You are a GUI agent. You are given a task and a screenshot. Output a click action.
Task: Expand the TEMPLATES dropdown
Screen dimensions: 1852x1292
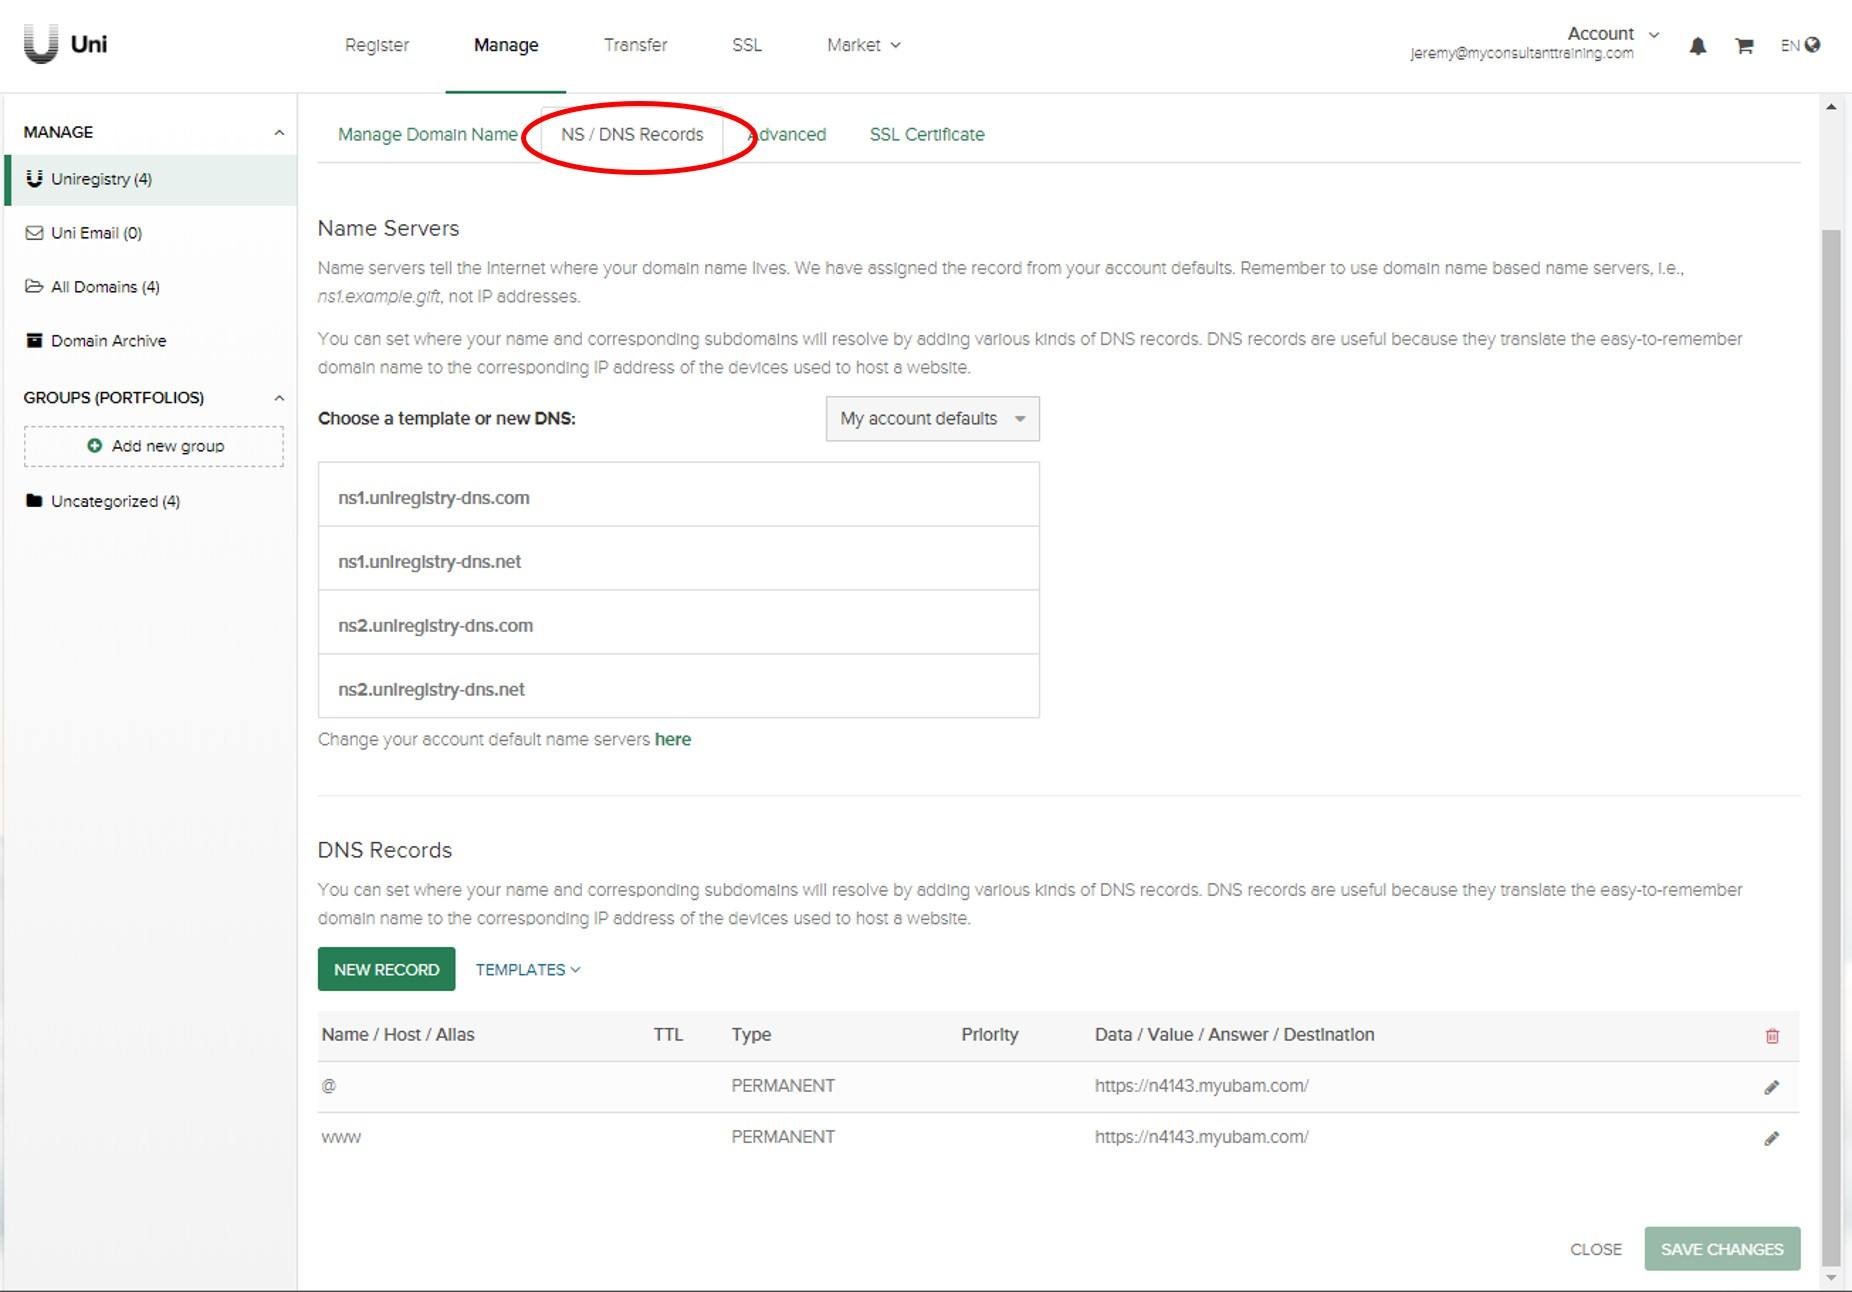pyautogui.click(x=528, y=970)
